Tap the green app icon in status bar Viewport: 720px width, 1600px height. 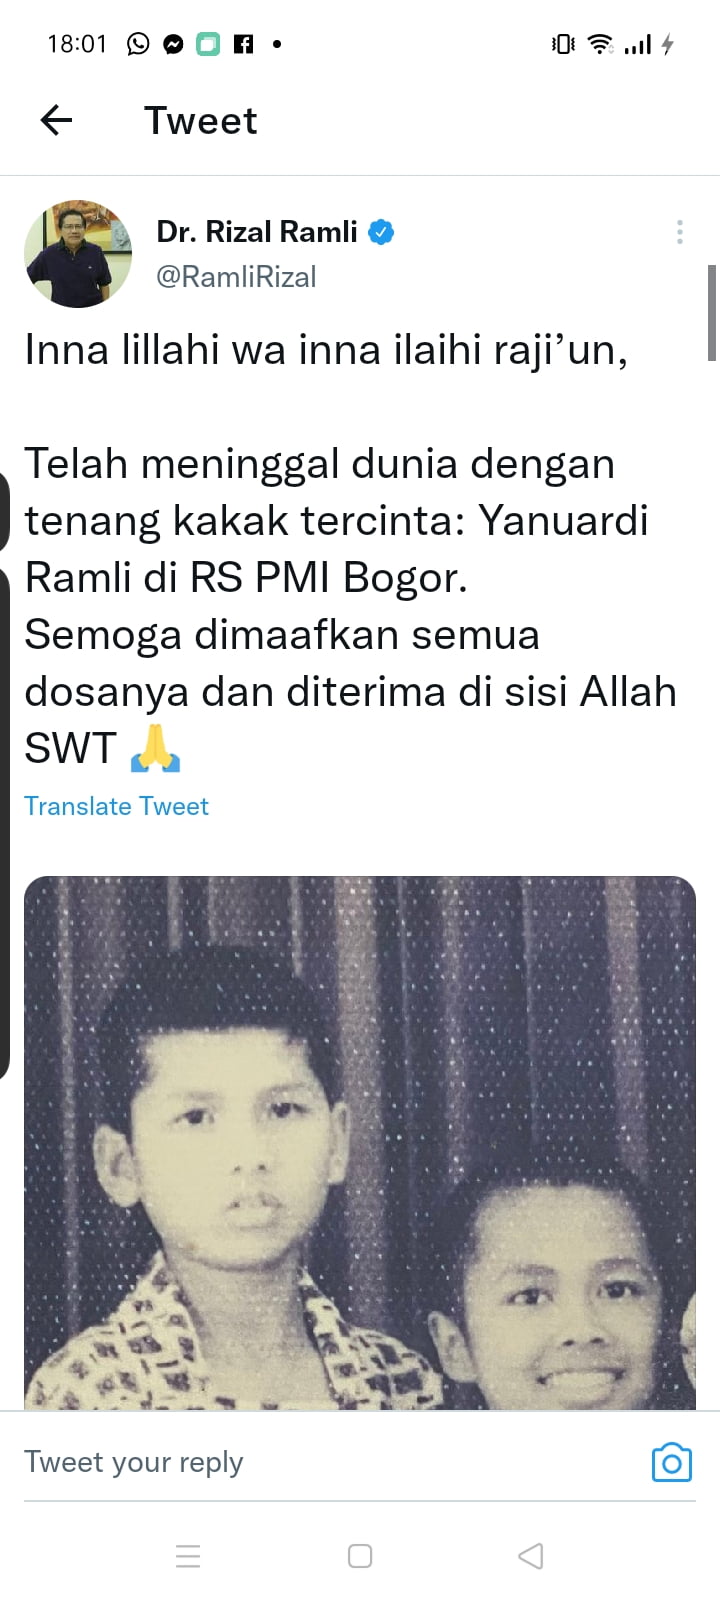click(x=208, y=44)
